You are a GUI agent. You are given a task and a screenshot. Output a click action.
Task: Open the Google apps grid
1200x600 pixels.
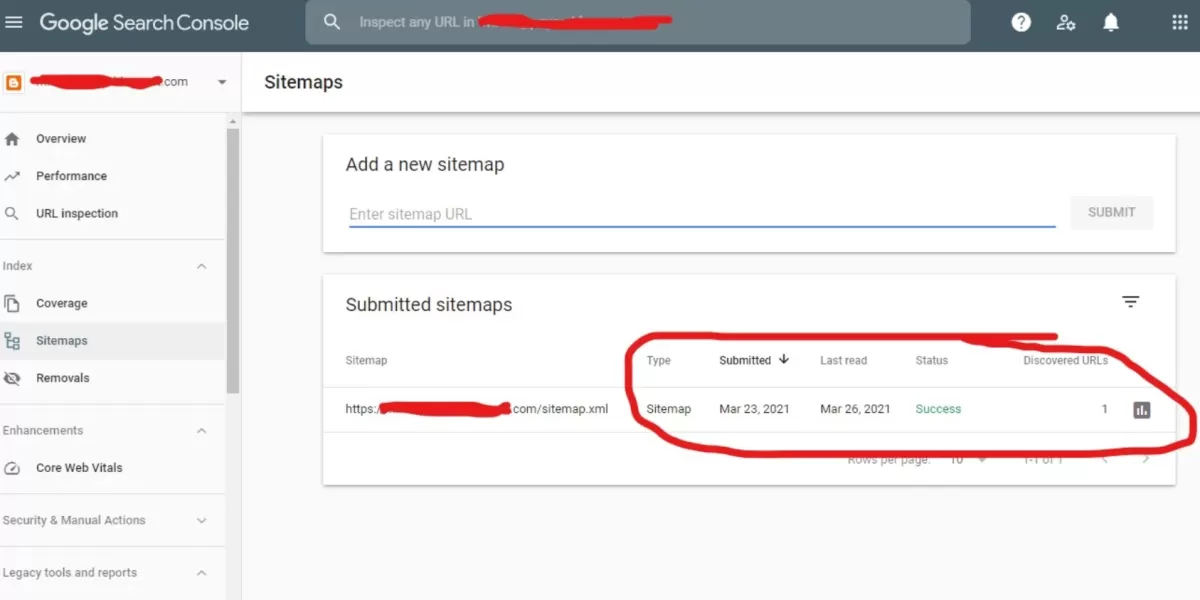coord(1180,22)
